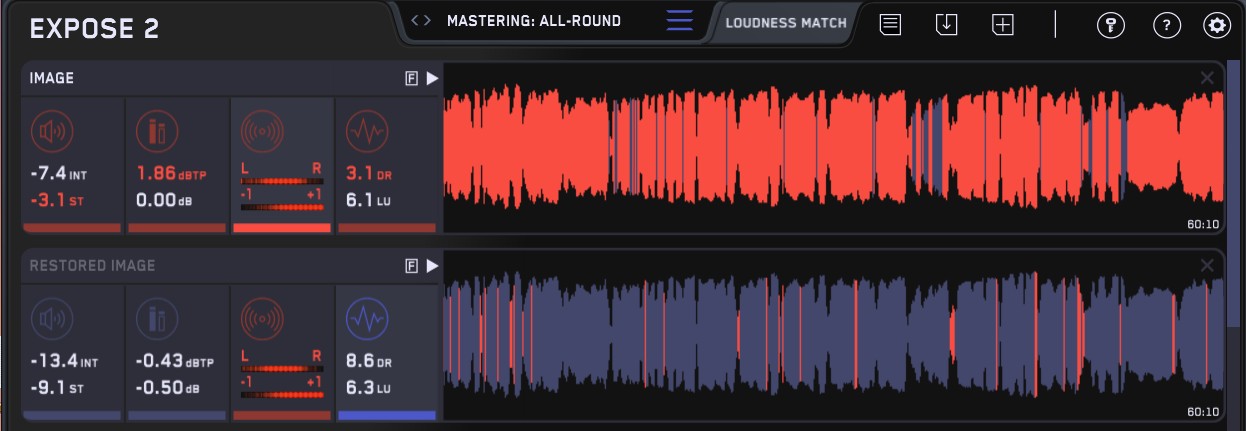Remove the IMAGE track with X button

point(1207,78)
